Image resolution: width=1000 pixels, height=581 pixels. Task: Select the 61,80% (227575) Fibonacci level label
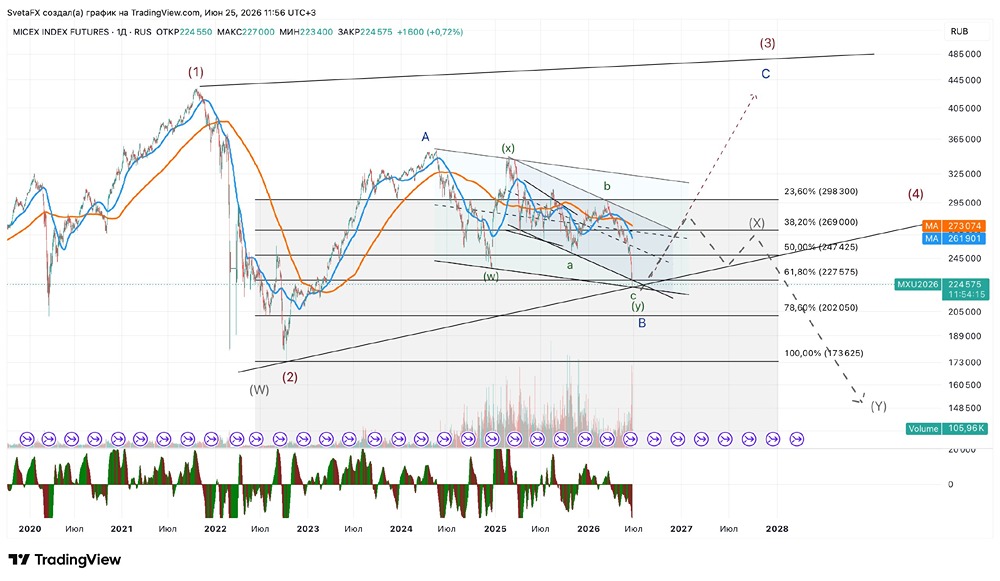[821, 272]
